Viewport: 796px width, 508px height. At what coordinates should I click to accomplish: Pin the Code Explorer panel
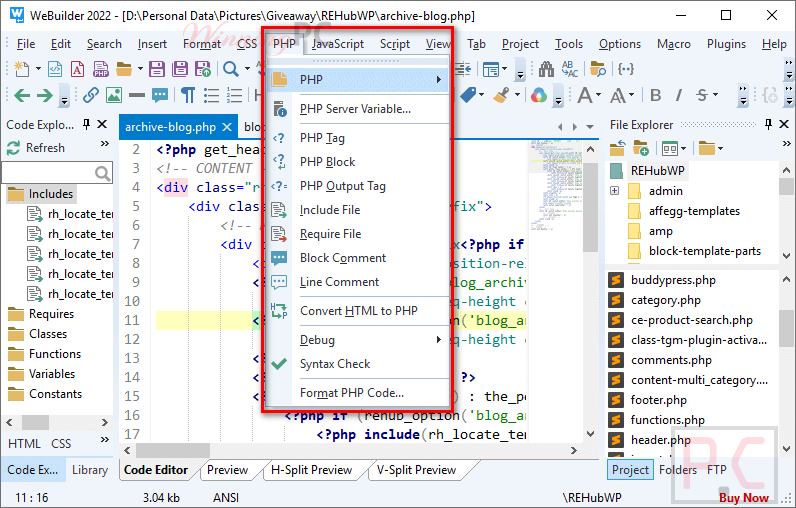86,124
